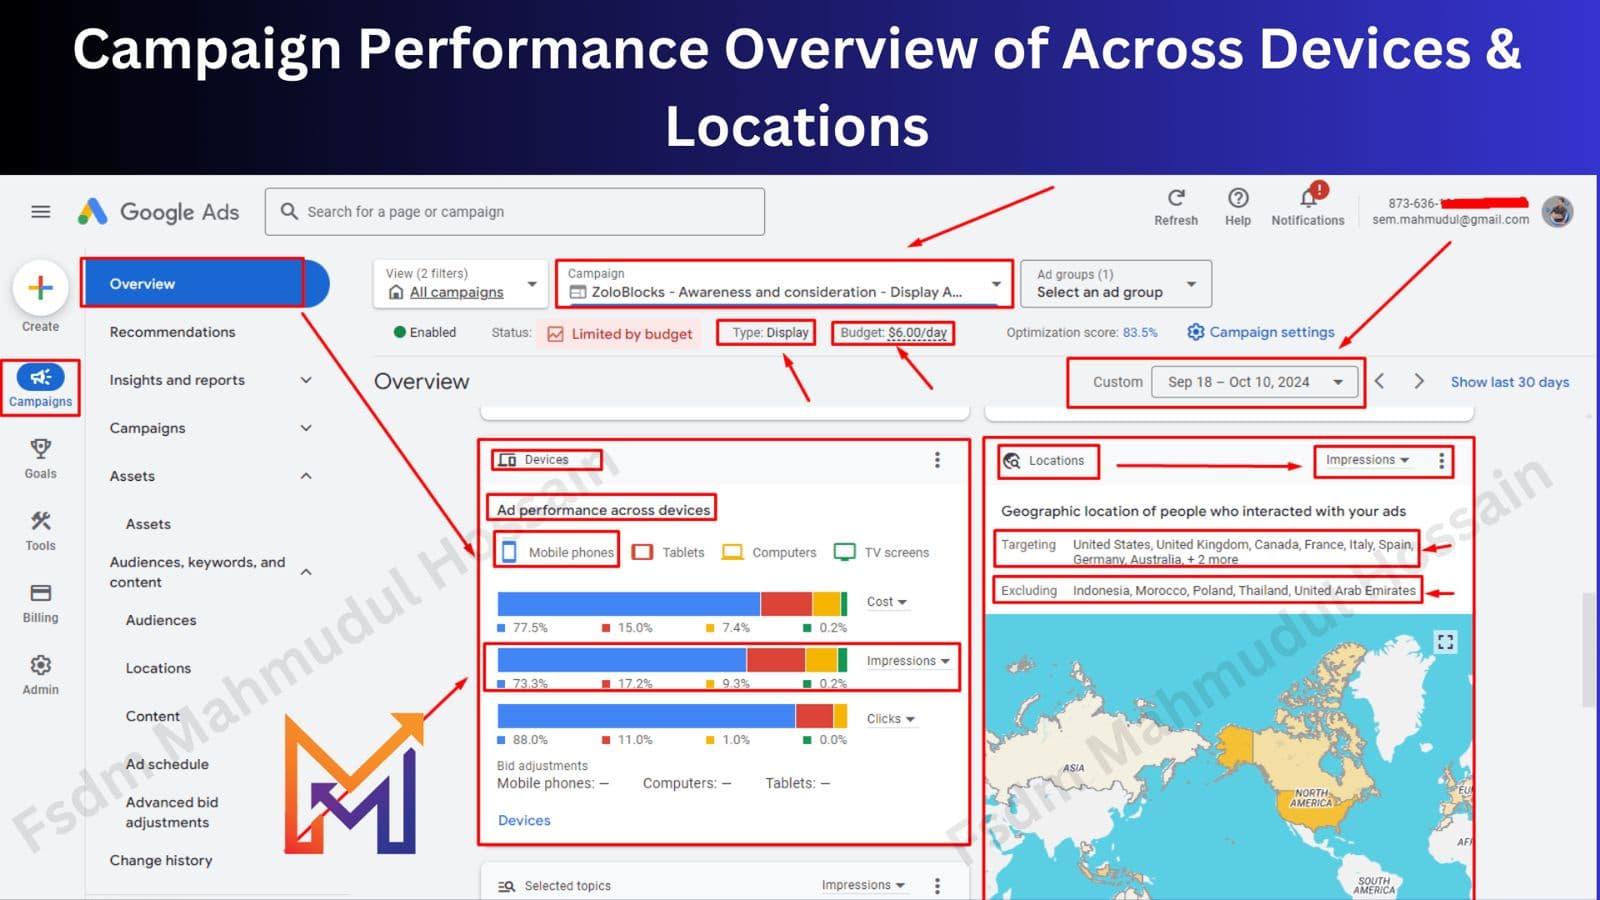Open the hamburger main menu
This screenshot has width=1600, height=900.
click(41, 212)
